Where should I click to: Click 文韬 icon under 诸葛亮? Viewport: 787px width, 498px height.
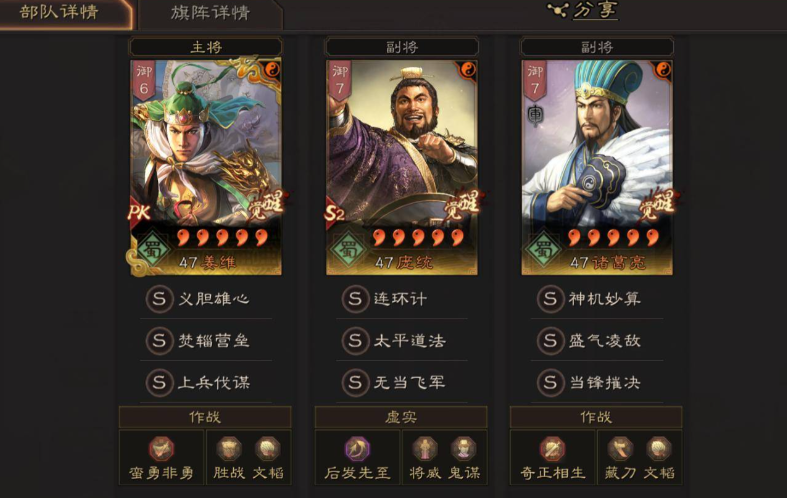click(x=659, y=448)
